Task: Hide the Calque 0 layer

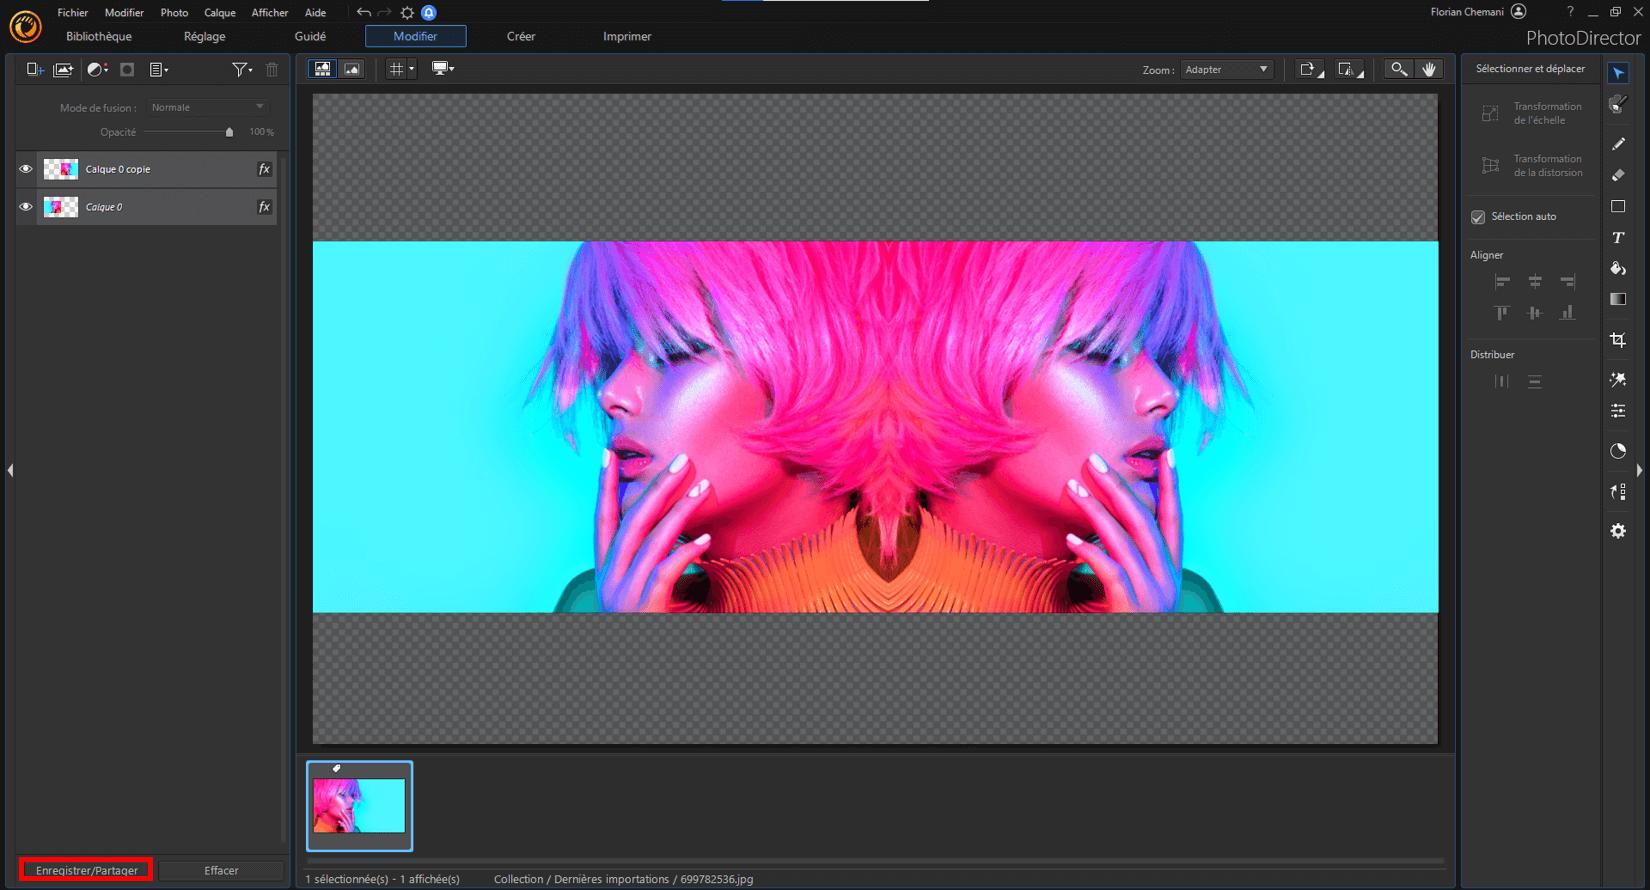Action: click(26, 207)
